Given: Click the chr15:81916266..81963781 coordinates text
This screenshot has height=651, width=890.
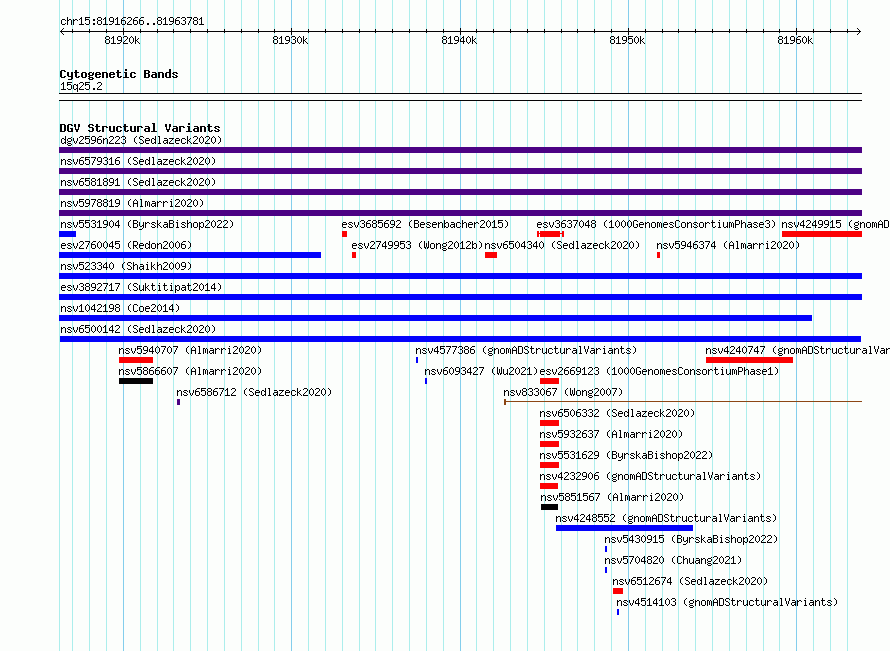Looking at the screenshot, I should [x=132, y=22].
